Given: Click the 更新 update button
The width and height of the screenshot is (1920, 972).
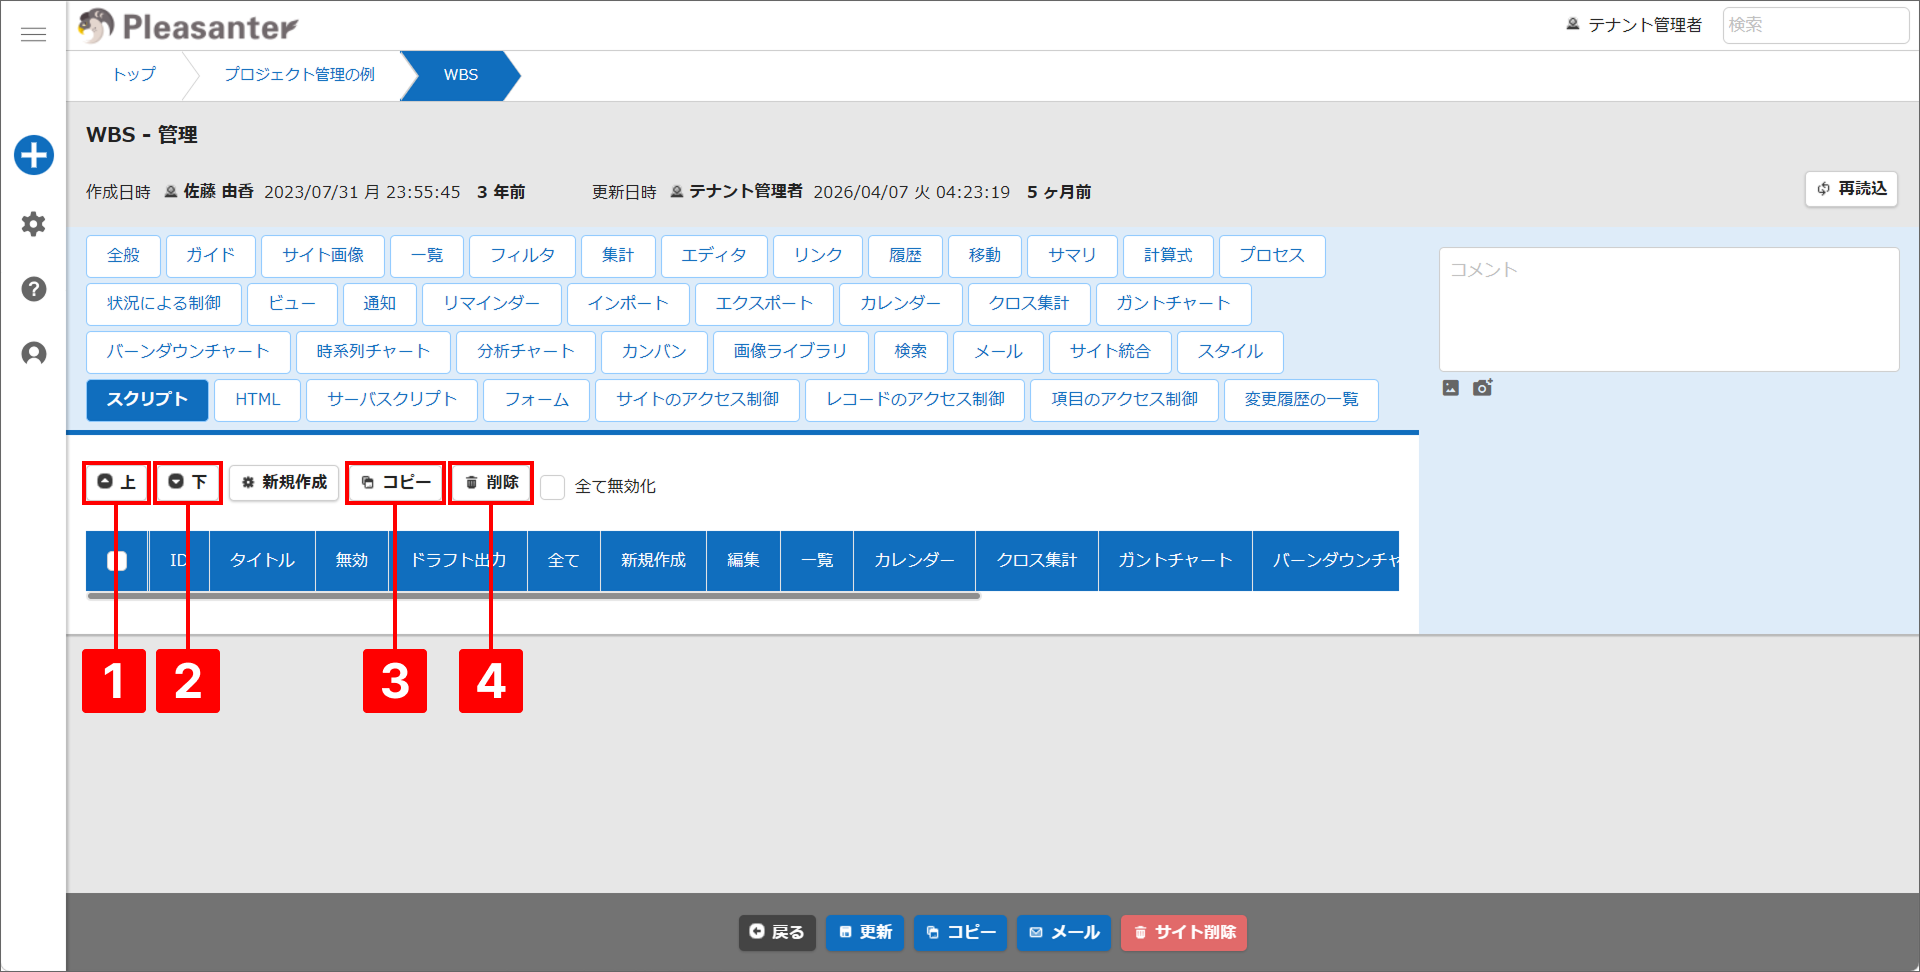Looking at the screenshot, I should tap(865, 933).
